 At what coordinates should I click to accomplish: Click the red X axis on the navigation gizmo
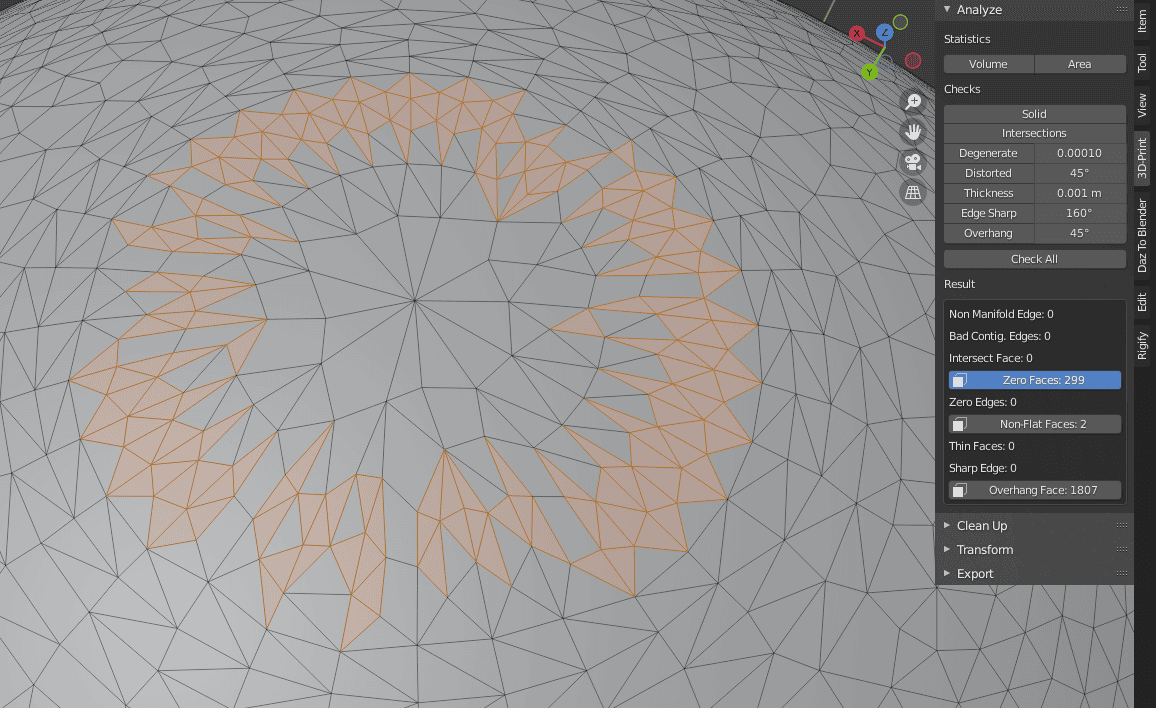857,33
